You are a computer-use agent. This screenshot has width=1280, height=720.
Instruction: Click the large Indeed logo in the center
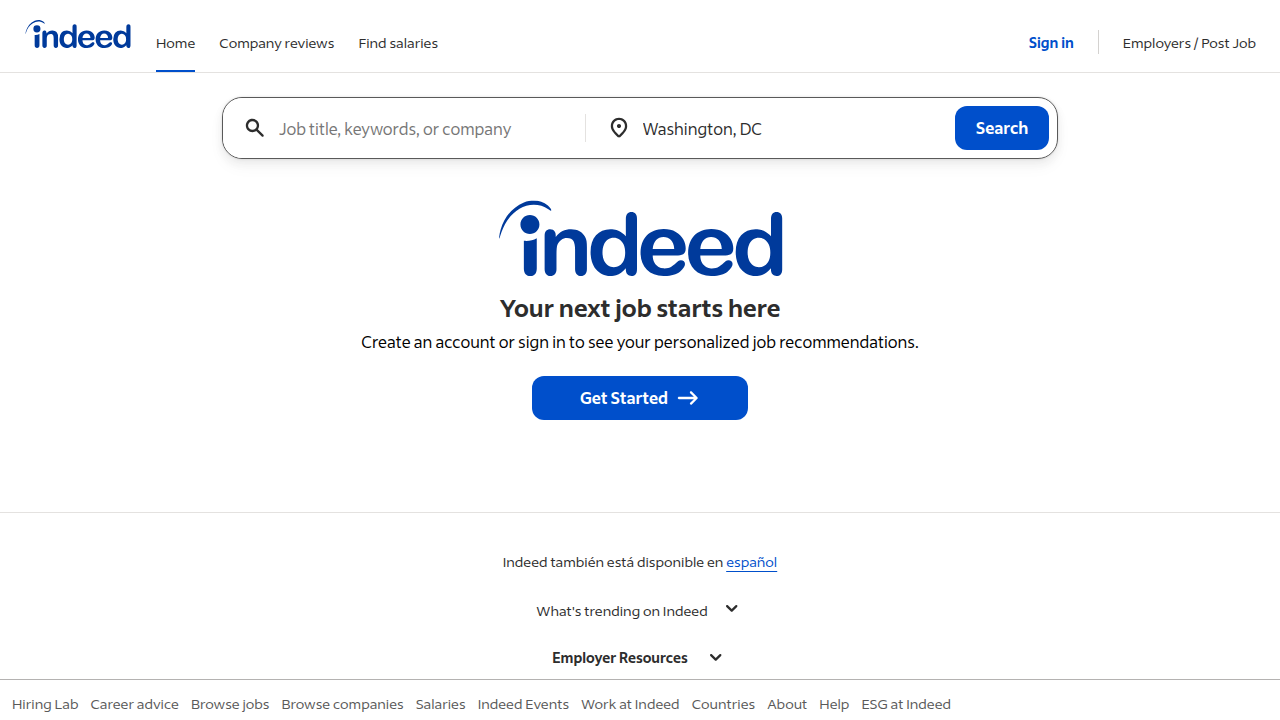pyautogui.click(x=640, y=240)
